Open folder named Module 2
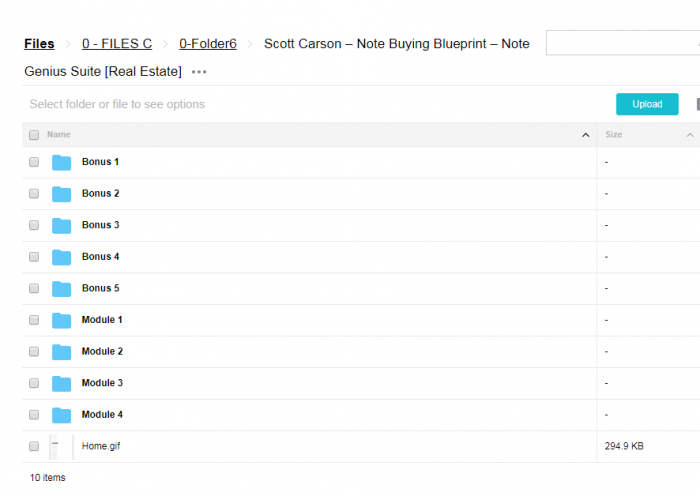This screenshot has height=496, width=700. pyautogui.click(x=102, y=352)
